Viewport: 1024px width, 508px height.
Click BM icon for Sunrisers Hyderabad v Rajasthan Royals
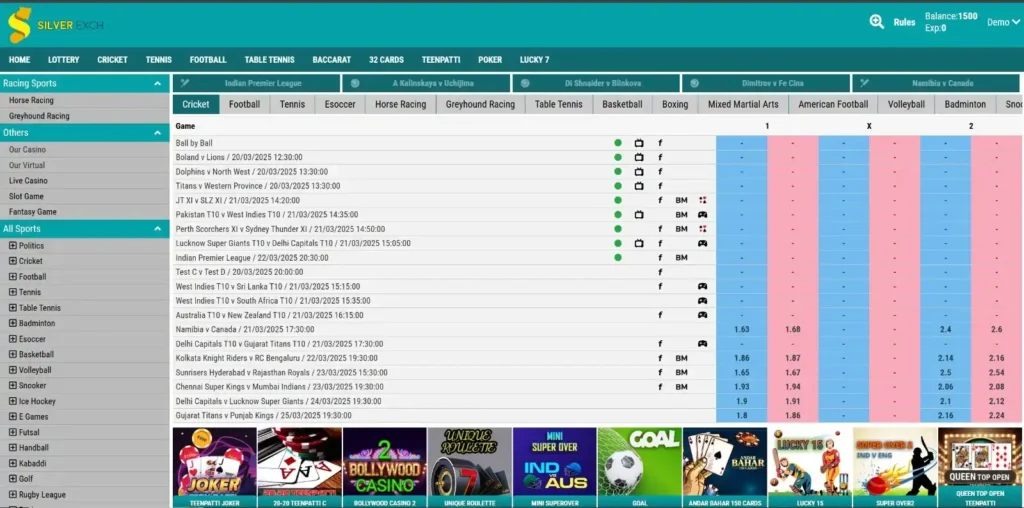pyautogui.click(x=681, y=373)
